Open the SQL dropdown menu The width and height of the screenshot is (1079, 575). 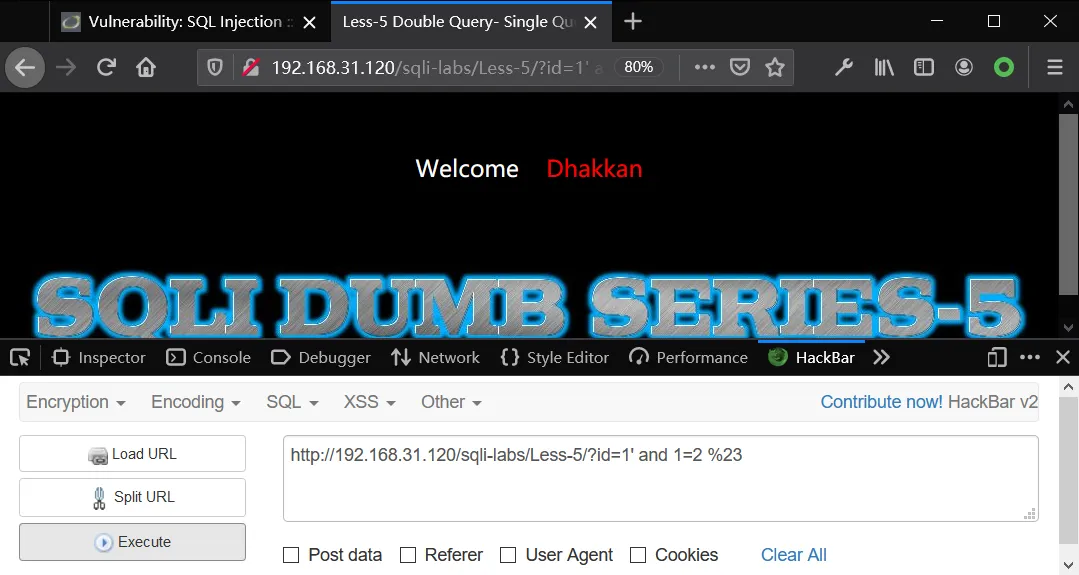292,402
